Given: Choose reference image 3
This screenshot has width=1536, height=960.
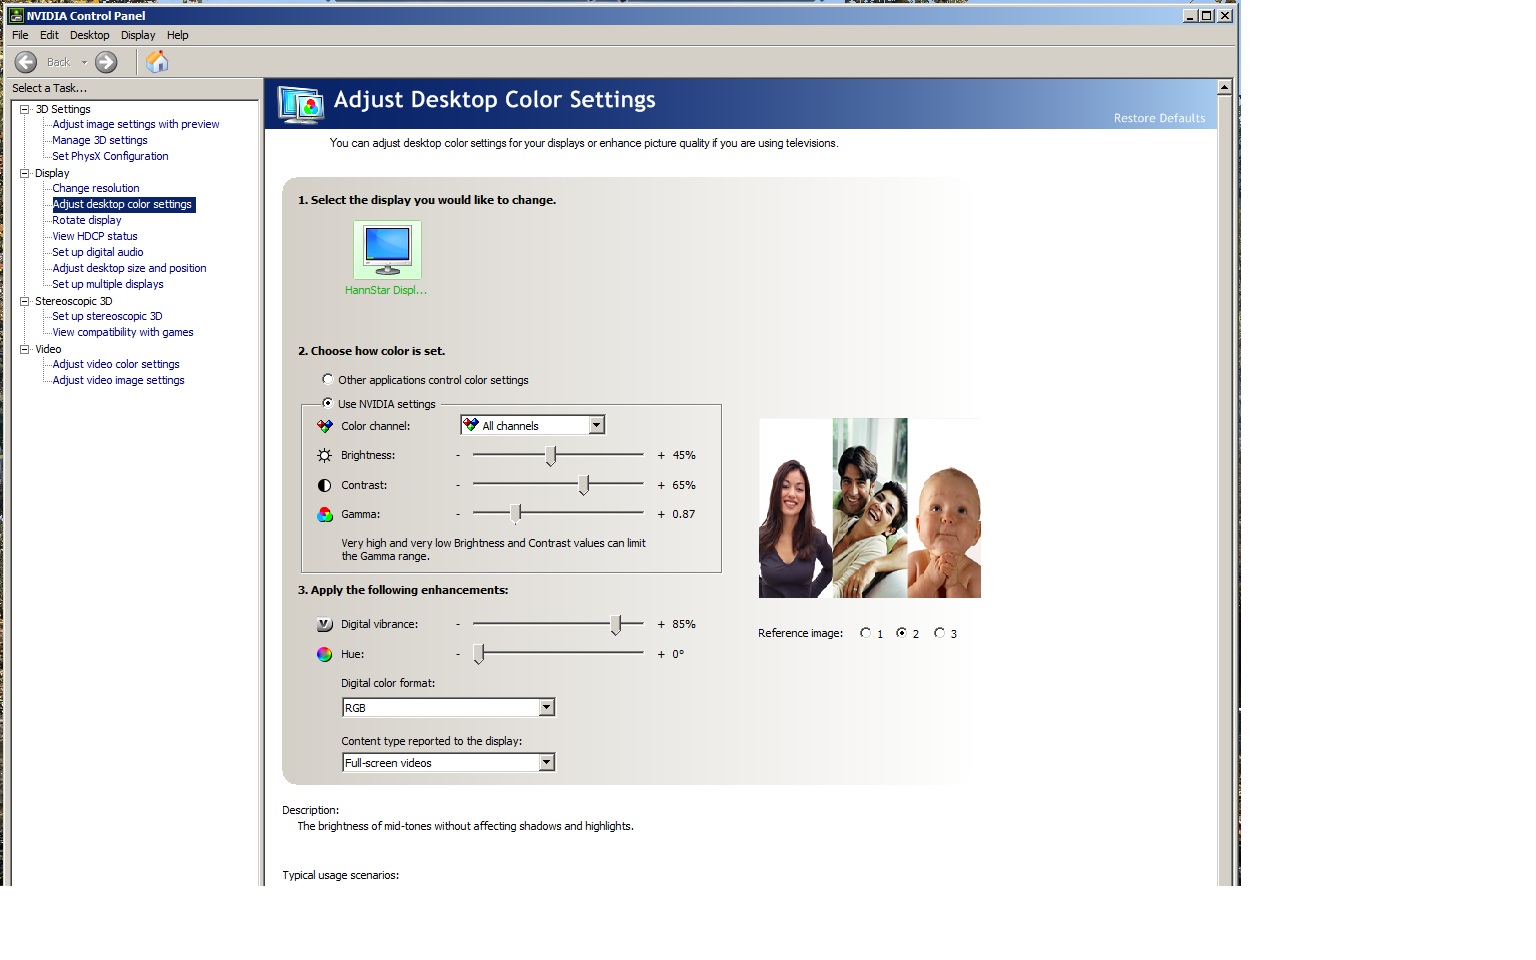Looking at the screenshot, I should [939, 633].
